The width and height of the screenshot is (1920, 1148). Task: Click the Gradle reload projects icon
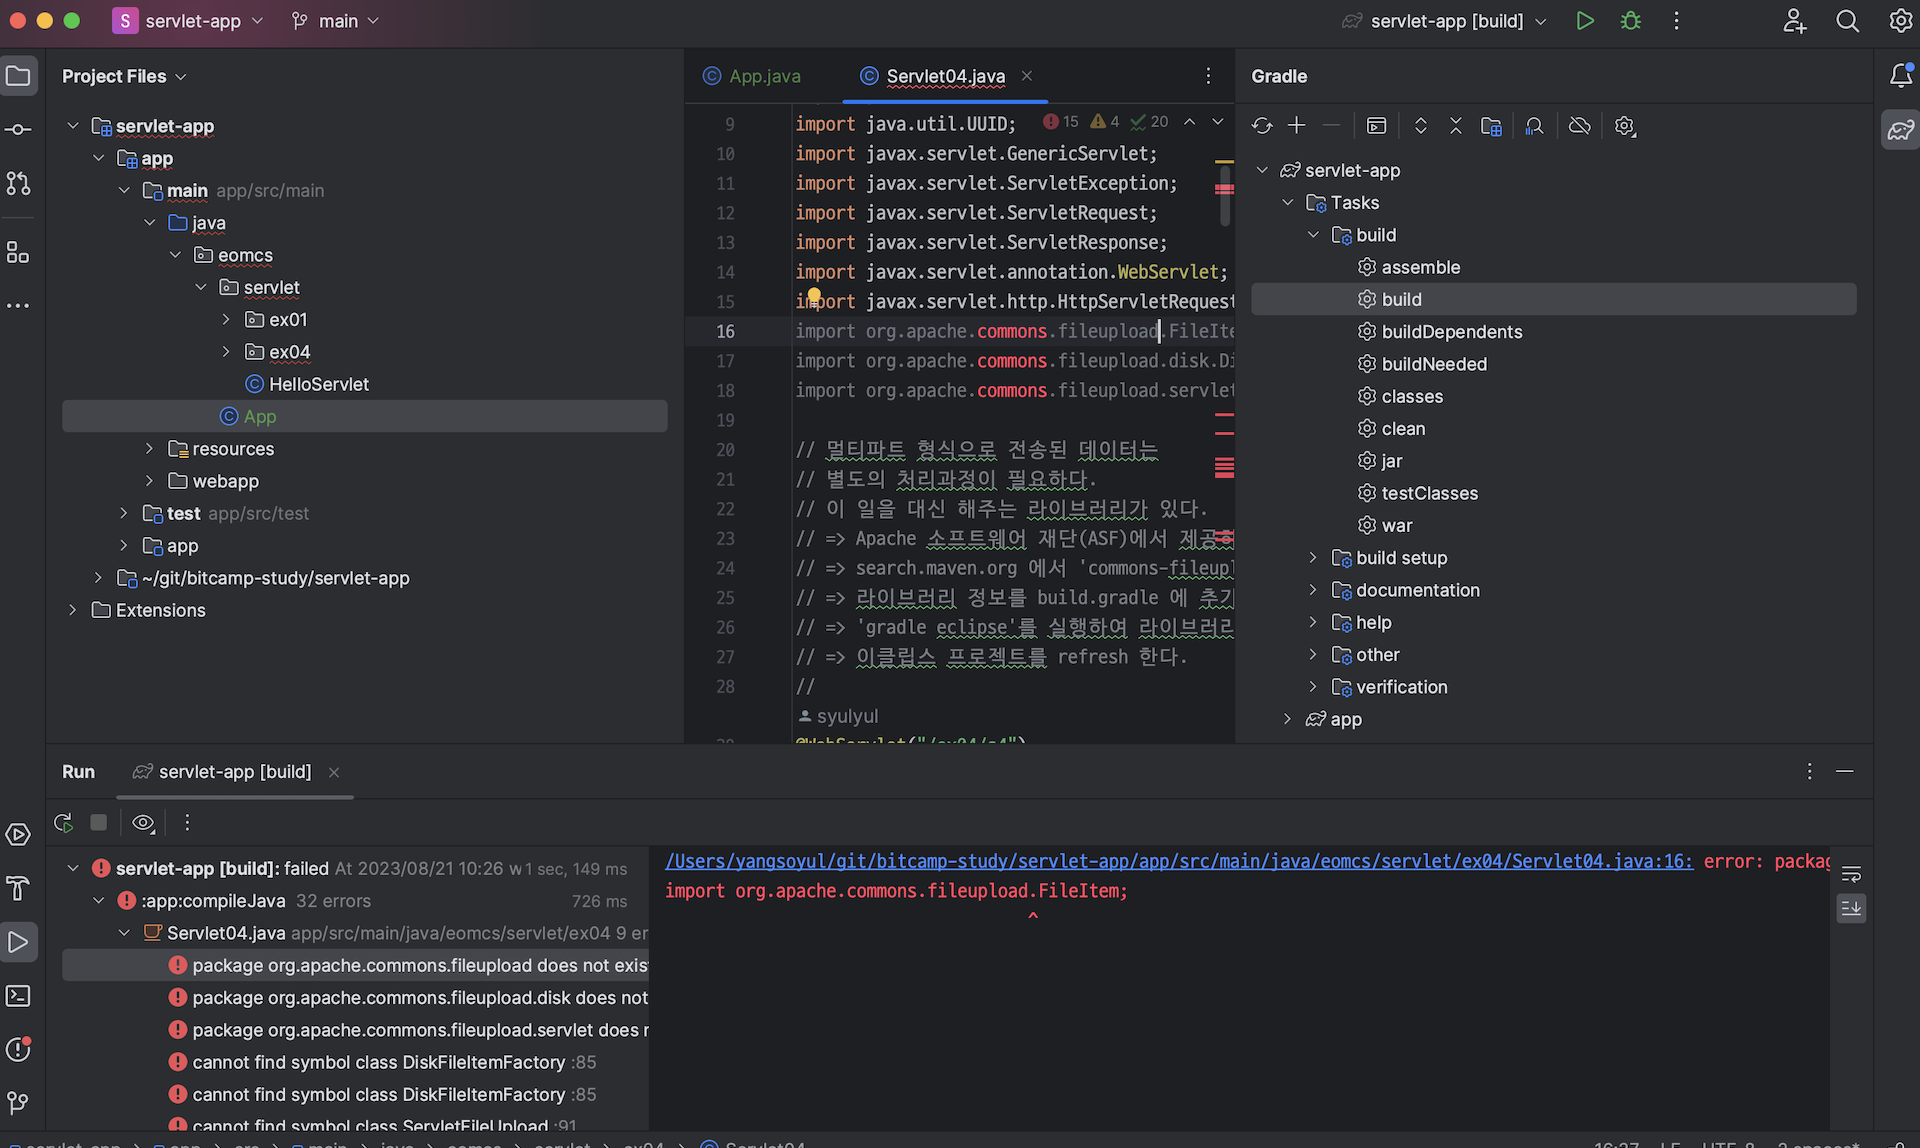point(1262,126)
